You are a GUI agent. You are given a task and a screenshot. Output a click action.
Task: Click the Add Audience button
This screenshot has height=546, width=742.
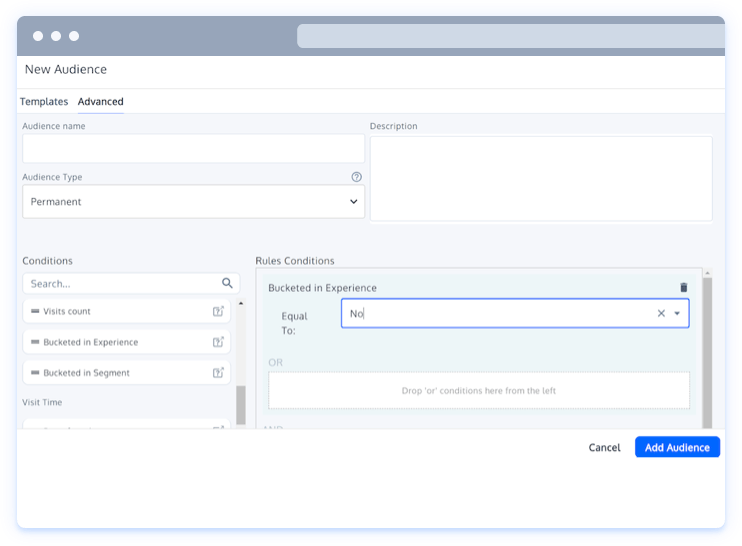[677, 448]
